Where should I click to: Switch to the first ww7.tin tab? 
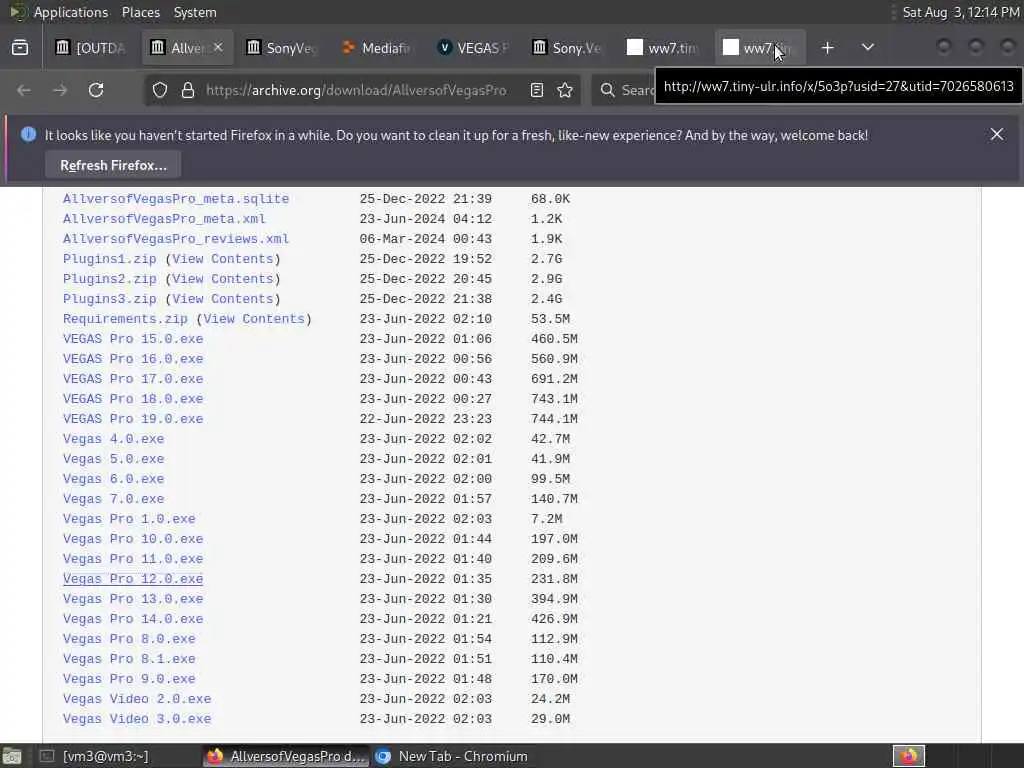tap(663, 48)
